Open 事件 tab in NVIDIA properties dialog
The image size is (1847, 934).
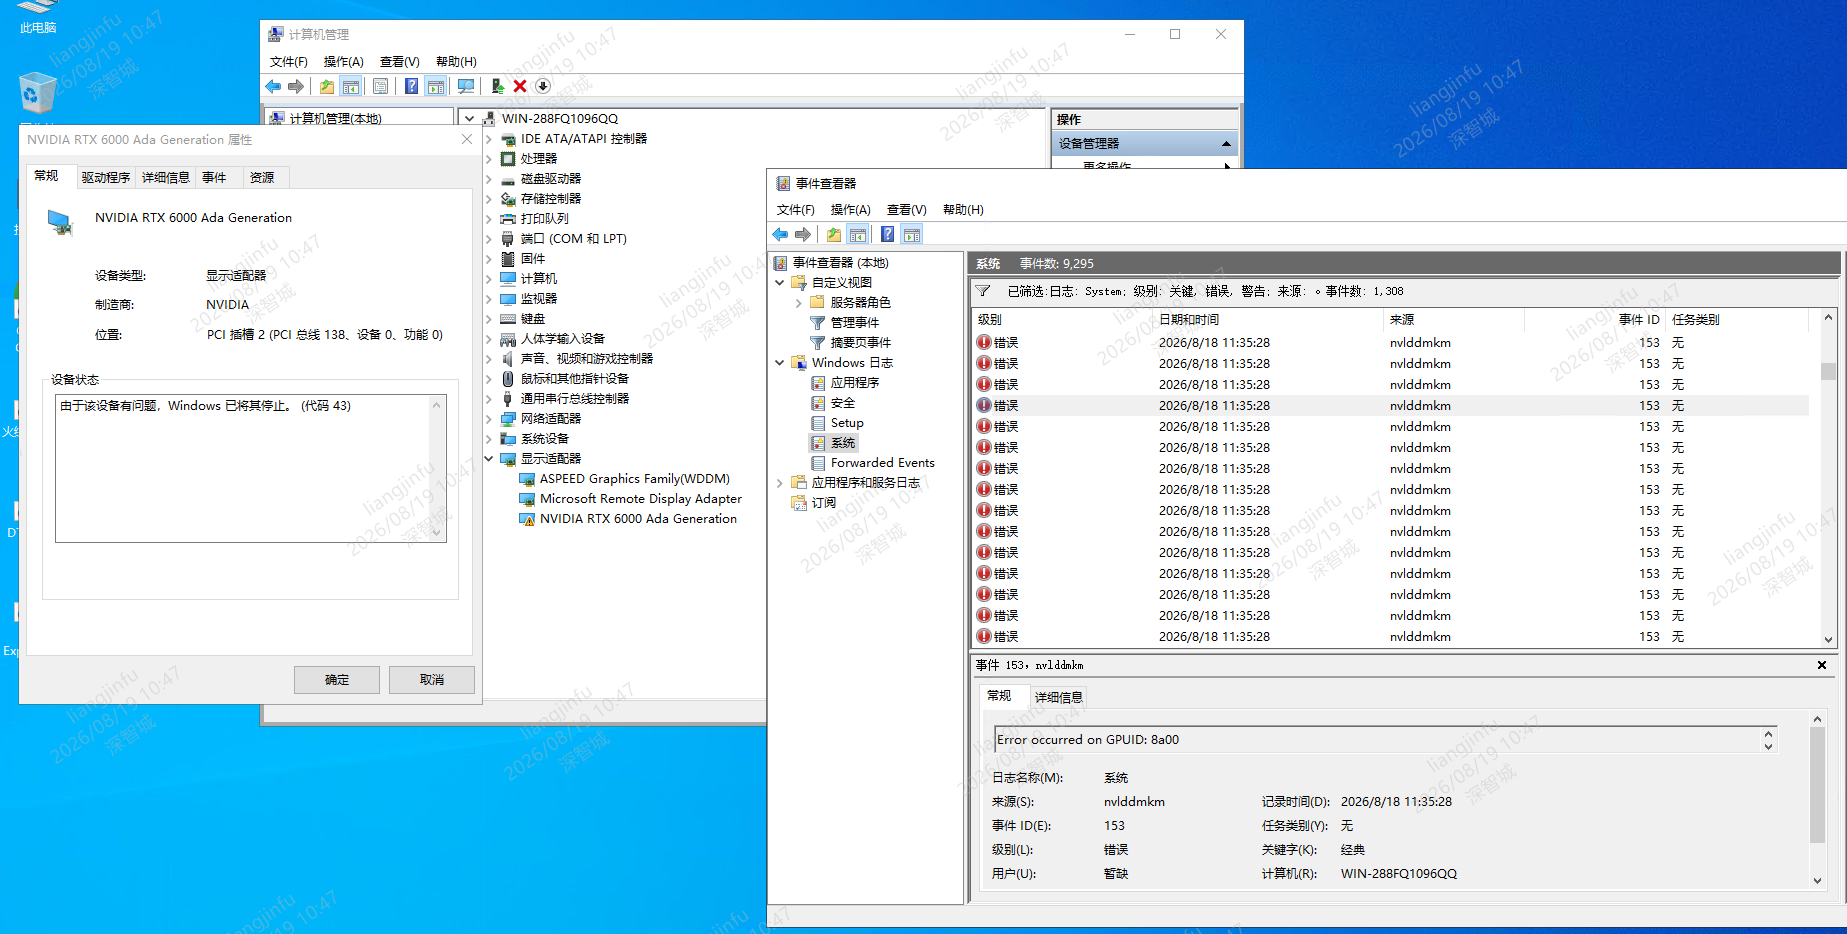pos(214,178)
